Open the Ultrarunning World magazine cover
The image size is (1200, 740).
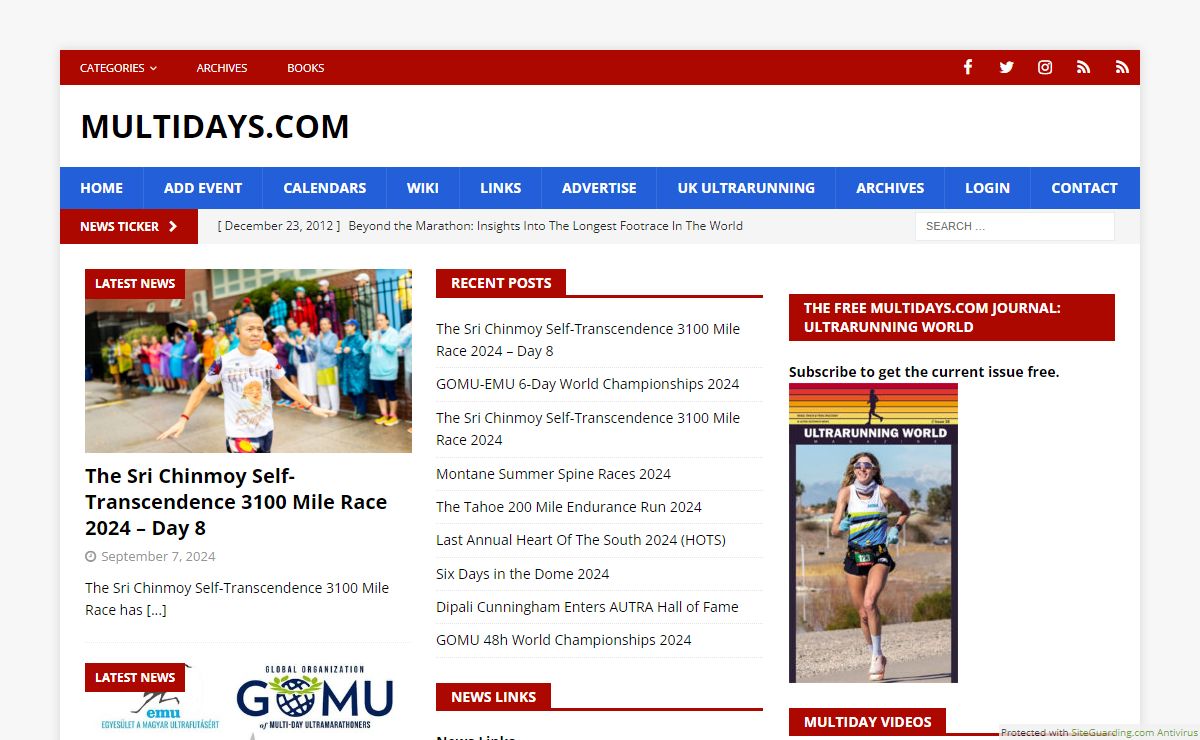[x=873, y=533]
